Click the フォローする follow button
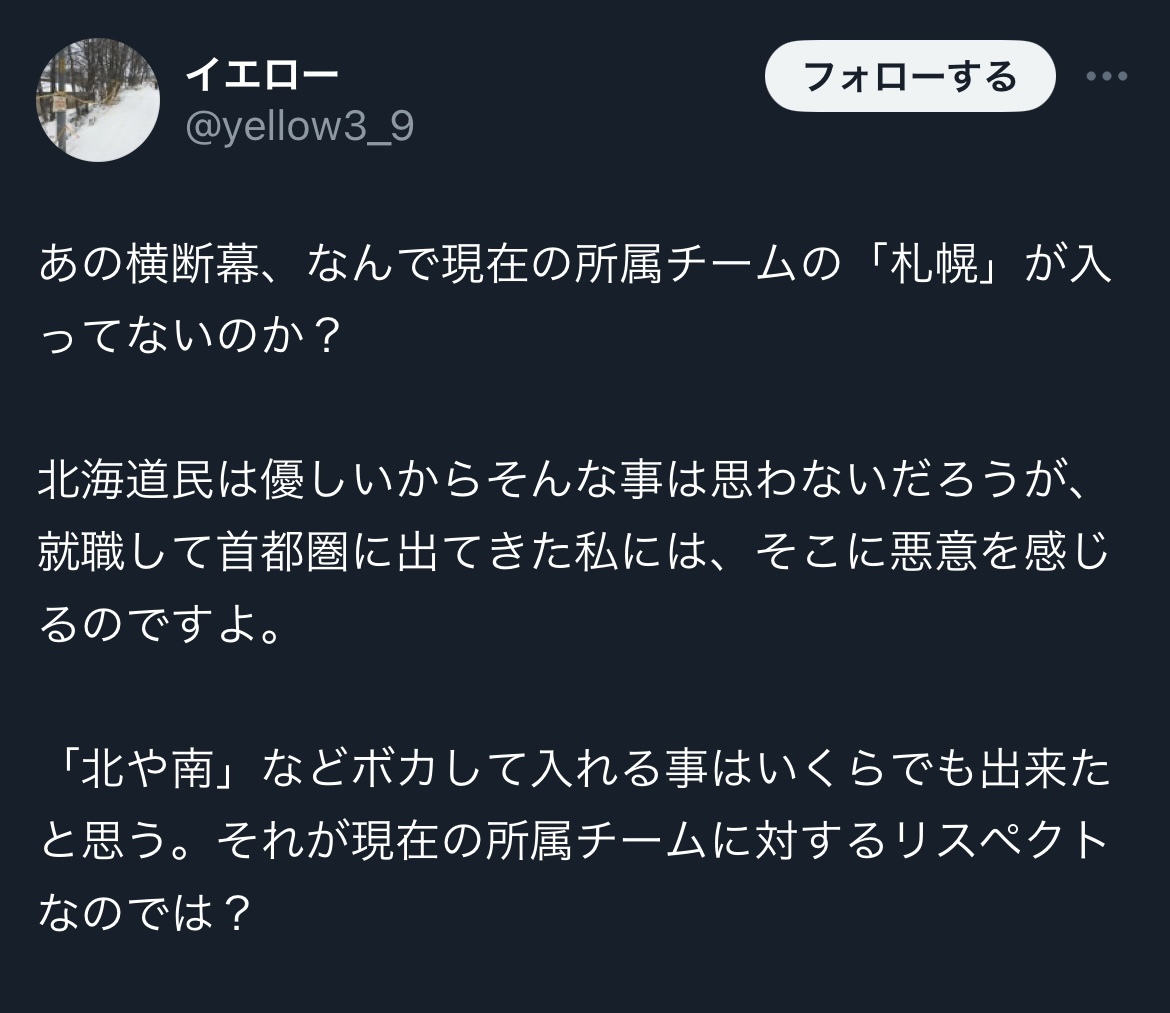 click(x=909, y=77)
